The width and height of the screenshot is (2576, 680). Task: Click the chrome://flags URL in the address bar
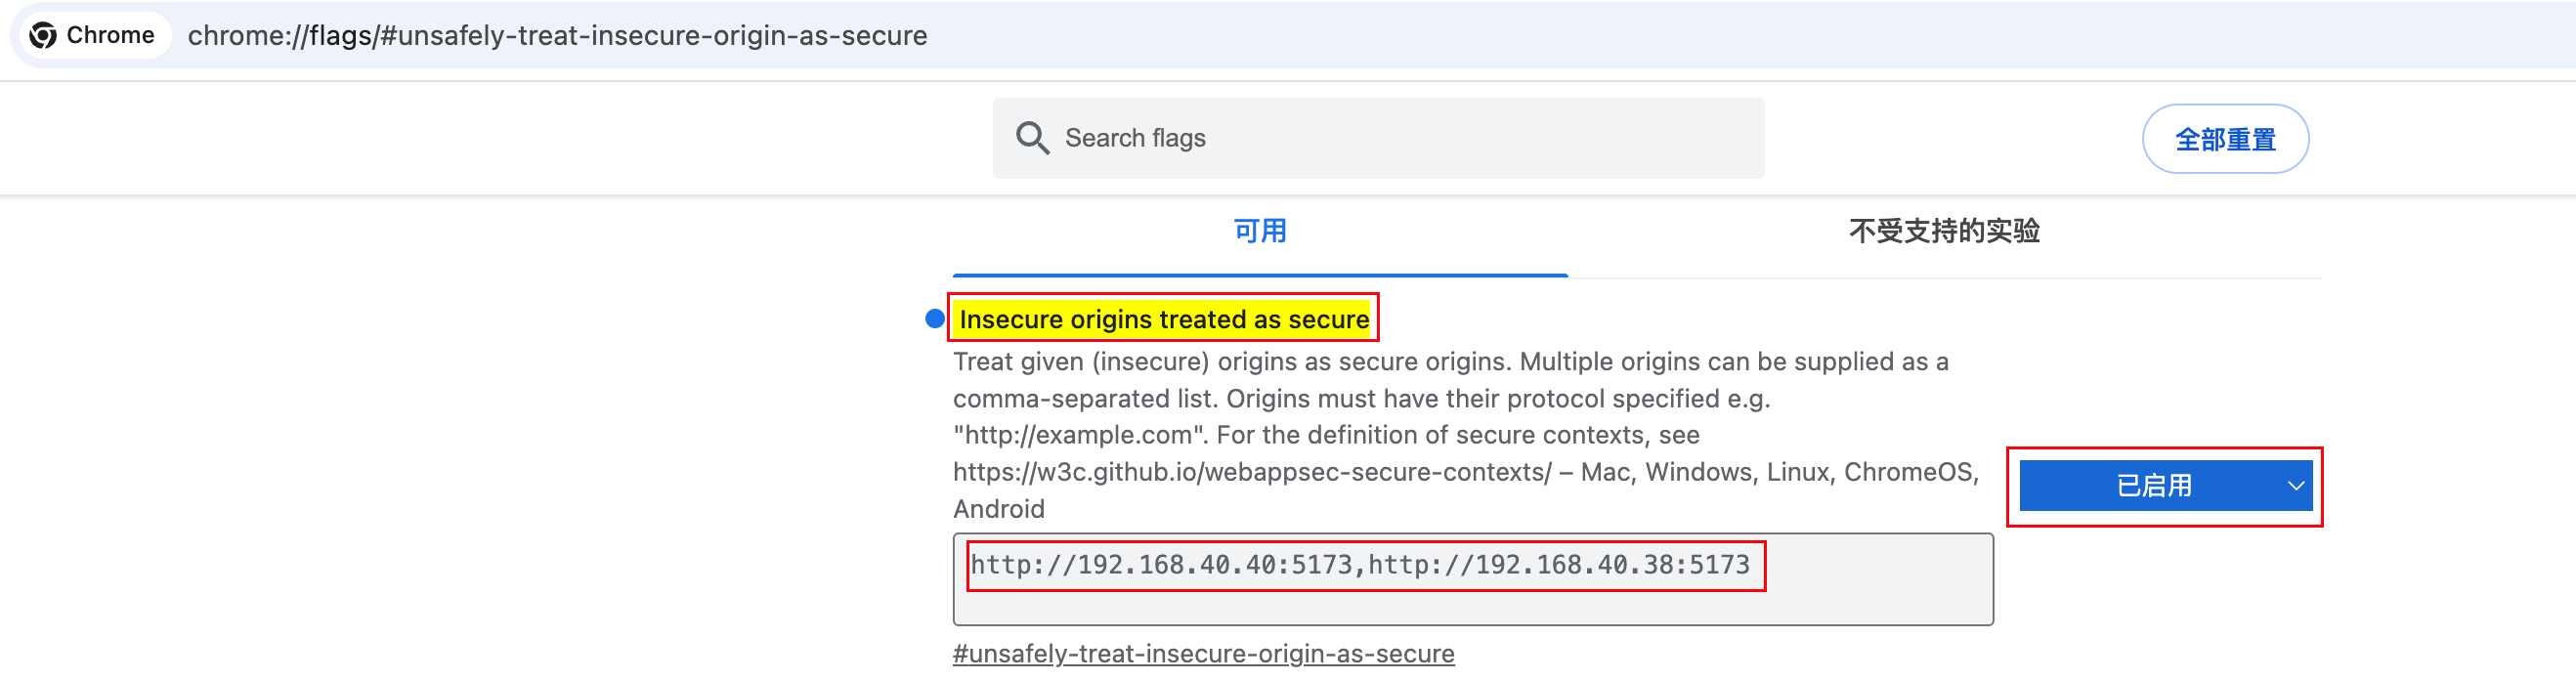coord(557,36)
